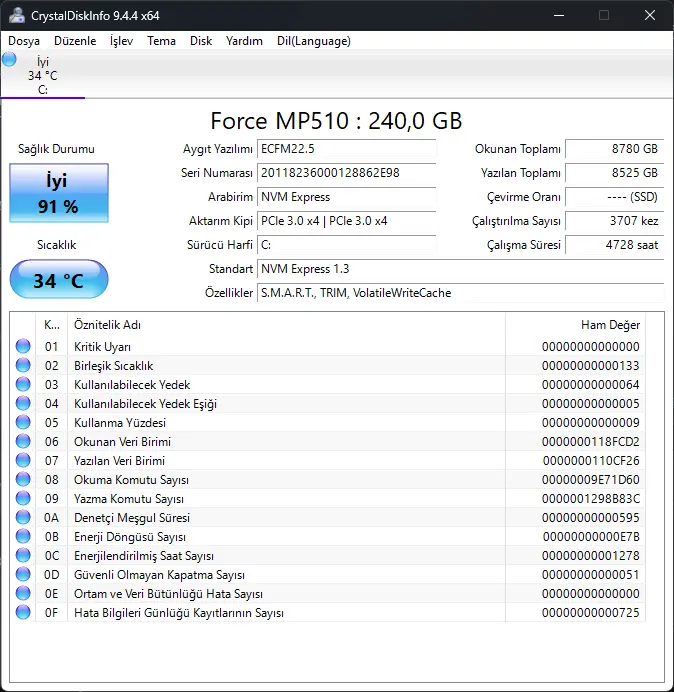Click the CrystalDiskInfo title bar app icon
This screenshot has height=692, width=674.
pyautogui.click(x=17, y=15)
